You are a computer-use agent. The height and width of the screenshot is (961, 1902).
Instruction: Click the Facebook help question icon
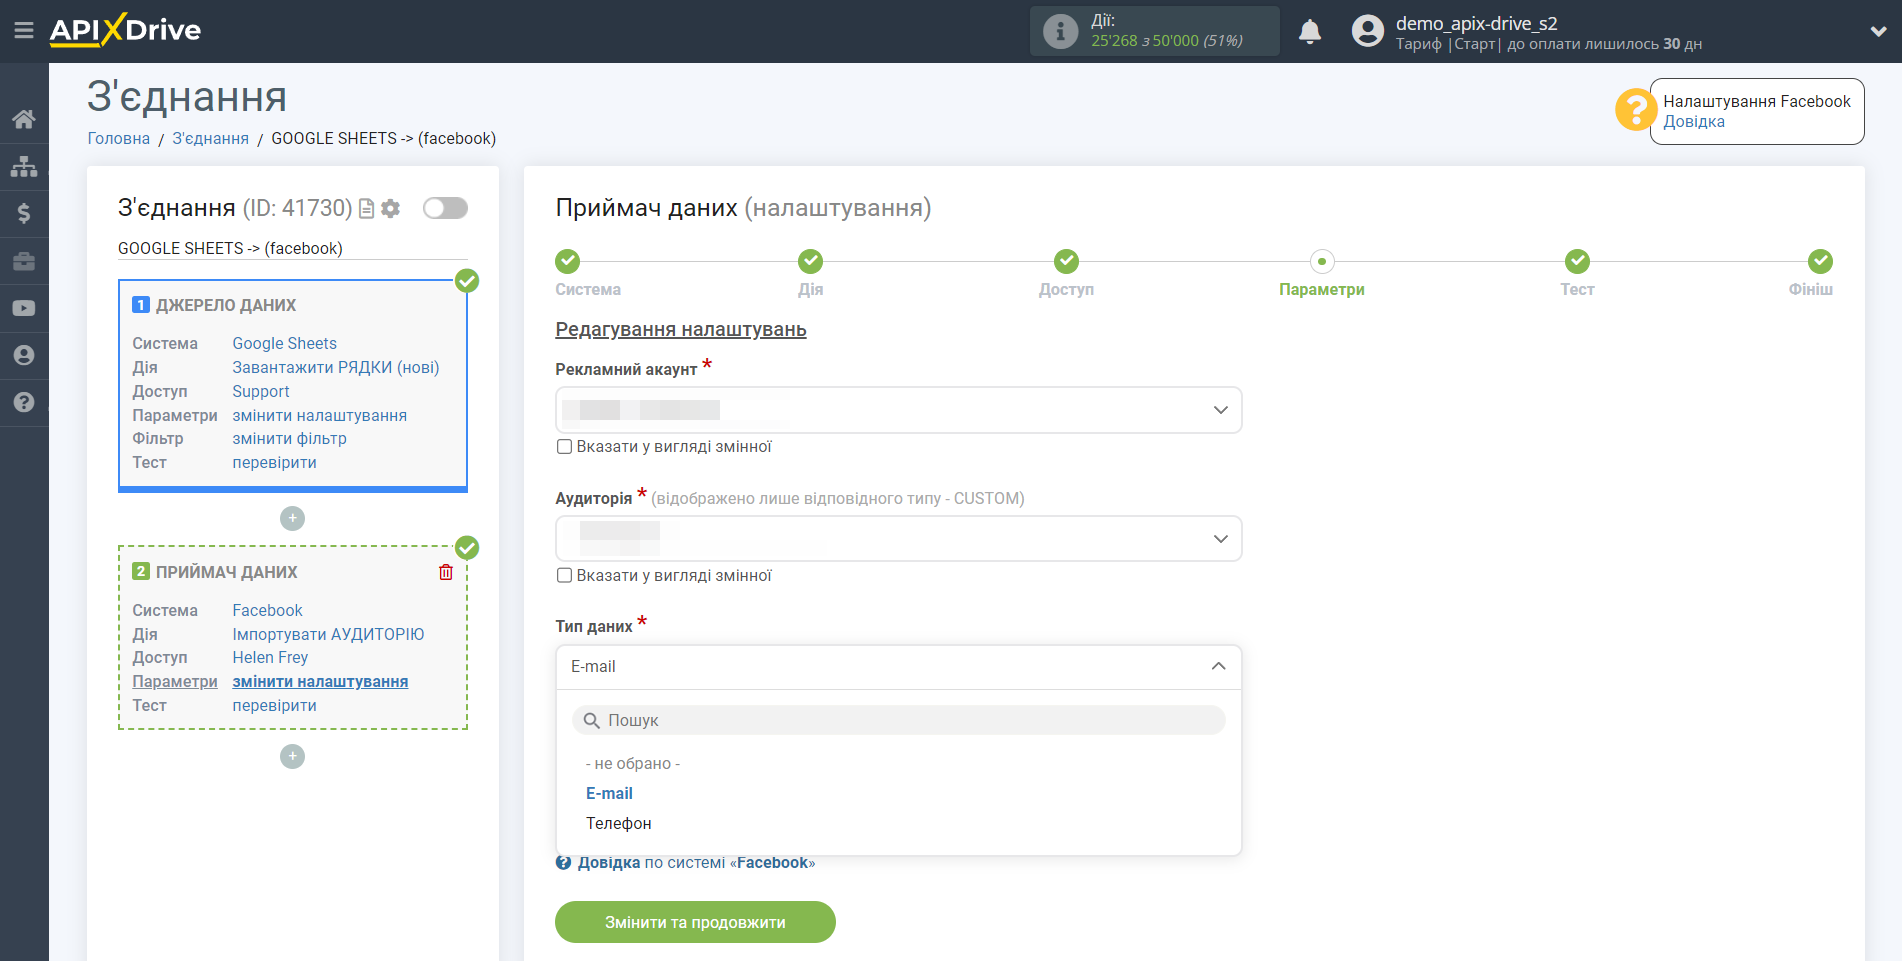[x=564, y=863]
